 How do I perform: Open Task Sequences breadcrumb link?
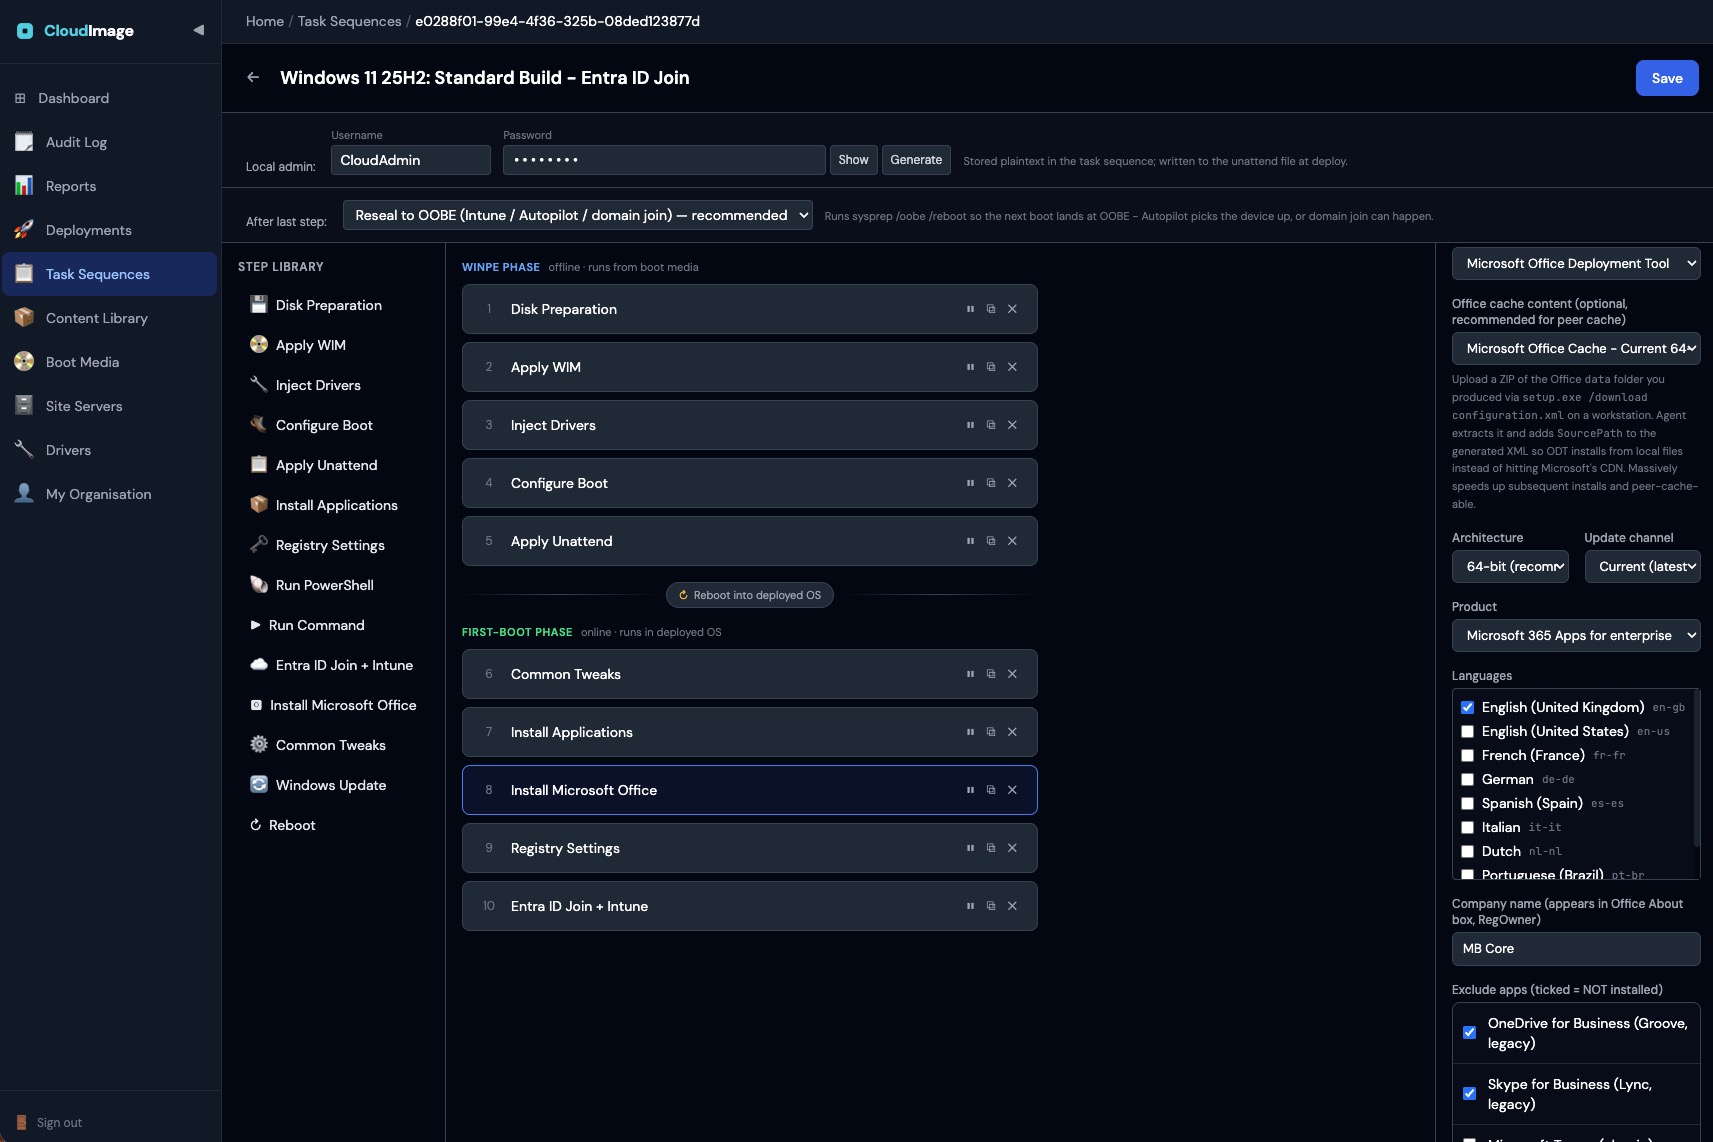349,21
